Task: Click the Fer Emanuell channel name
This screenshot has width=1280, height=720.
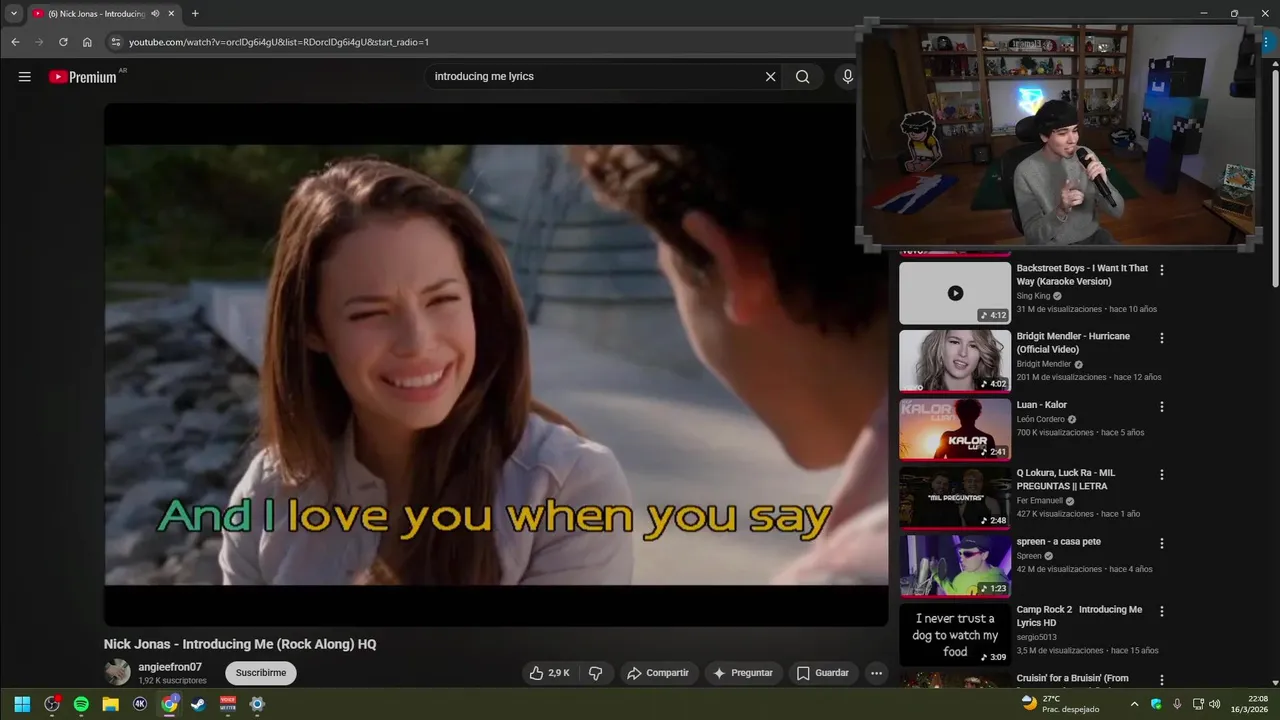Action: click(1039, 501)
